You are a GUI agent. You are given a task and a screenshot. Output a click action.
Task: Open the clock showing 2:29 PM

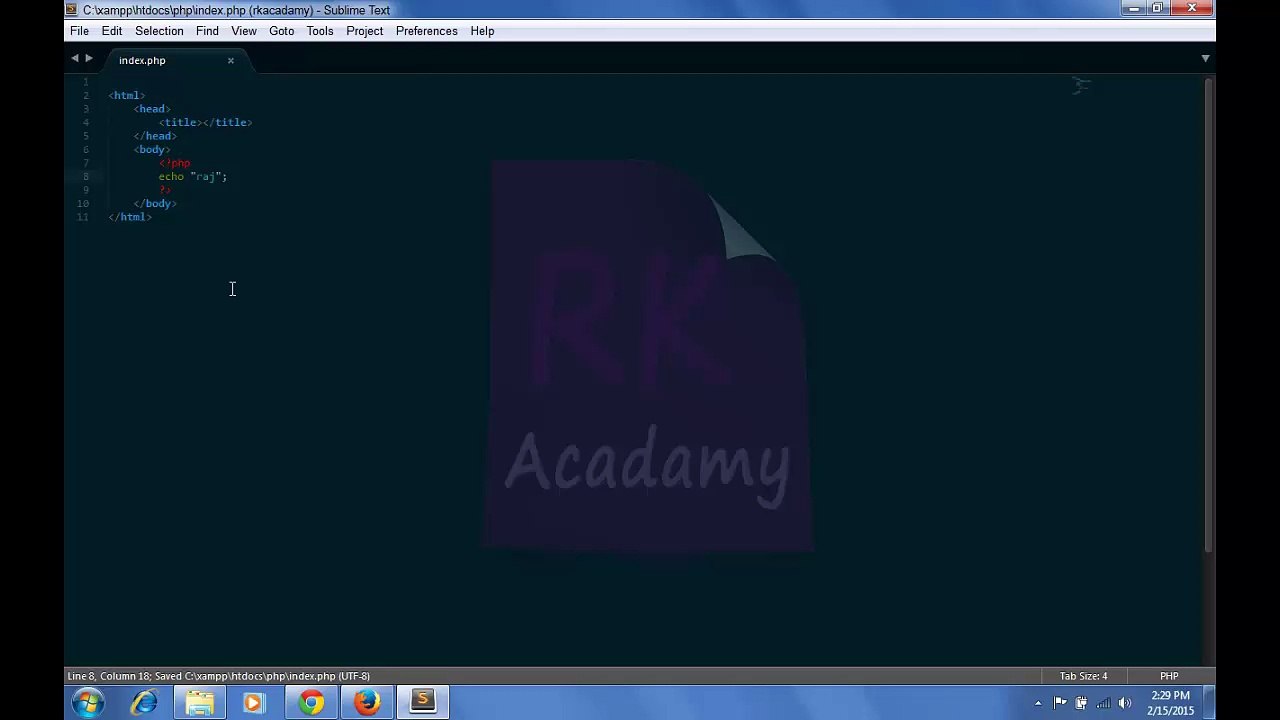[x=1170, y=703]
